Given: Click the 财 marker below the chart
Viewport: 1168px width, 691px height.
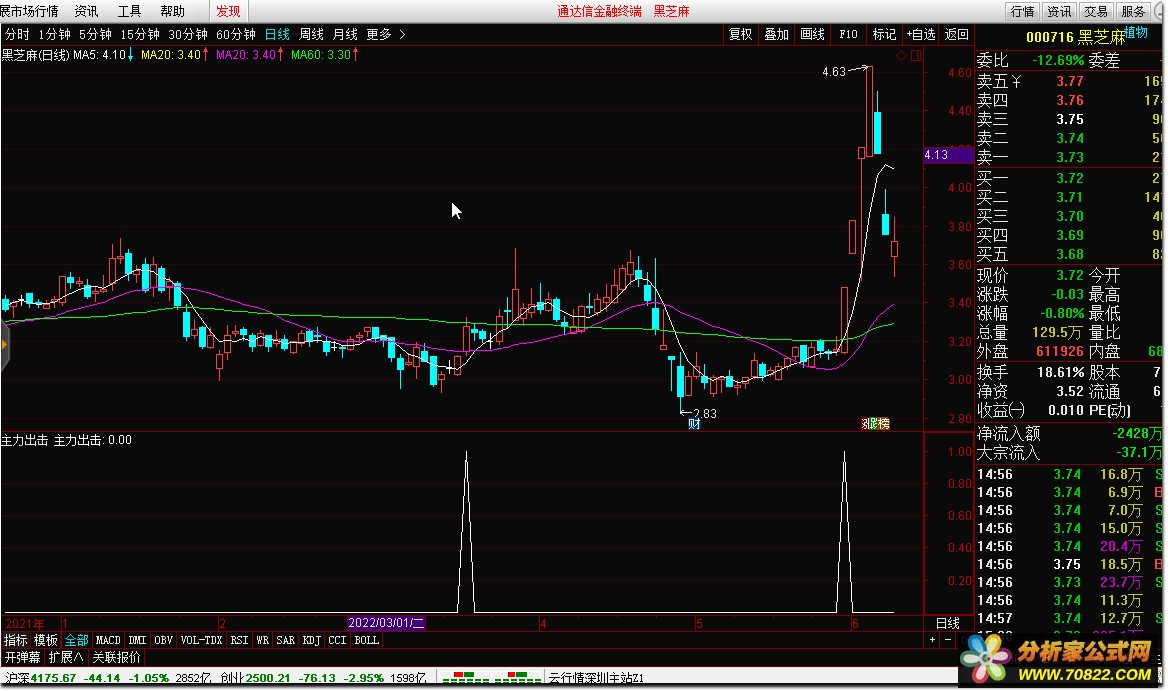Looking at the screenshot, I should [x=694, y=424].
